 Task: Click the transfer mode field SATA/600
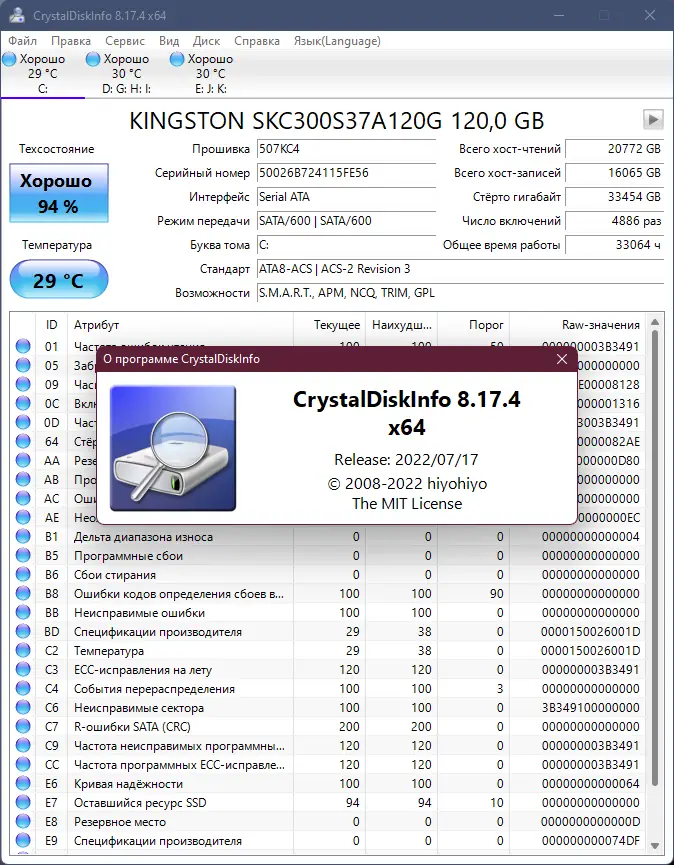(346, 221)
